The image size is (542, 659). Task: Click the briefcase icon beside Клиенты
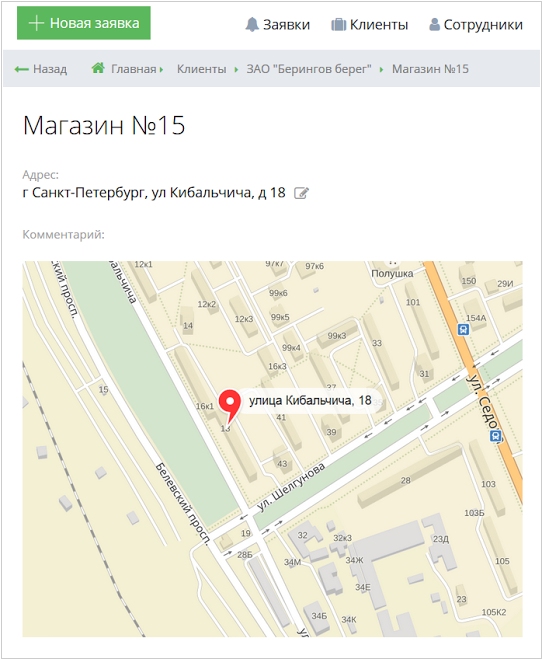point(339,25)
